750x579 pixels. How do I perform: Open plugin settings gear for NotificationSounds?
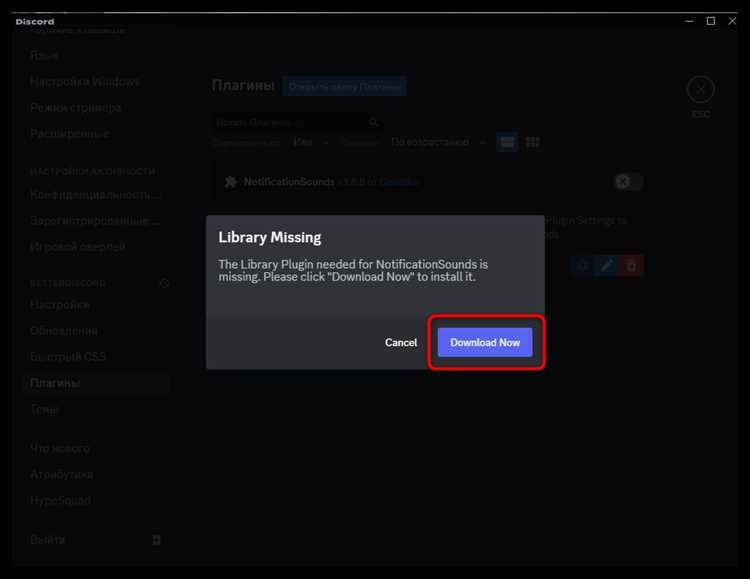pyautogui.click(x=582, y=266)
